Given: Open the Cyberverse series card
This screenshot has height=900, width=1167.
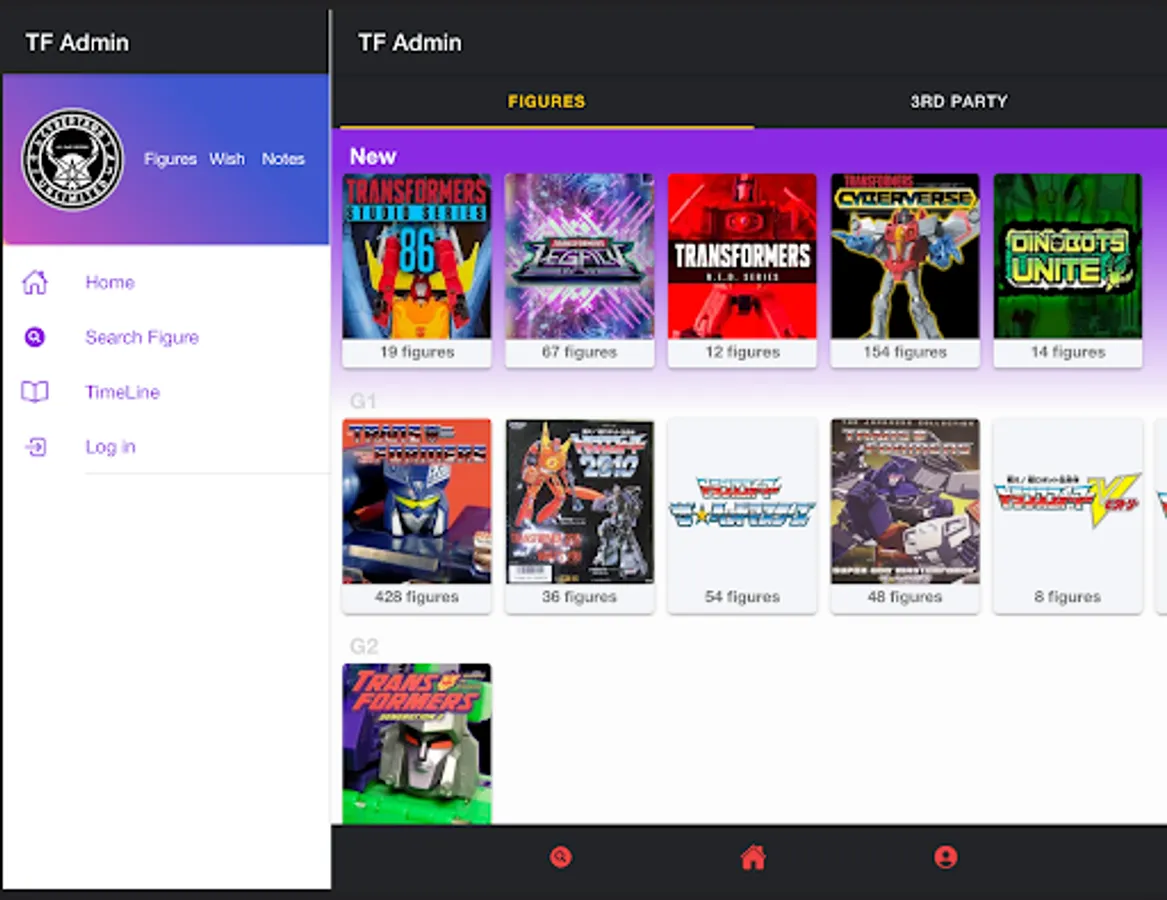Looking at the screenshot, I should (905, 270).
